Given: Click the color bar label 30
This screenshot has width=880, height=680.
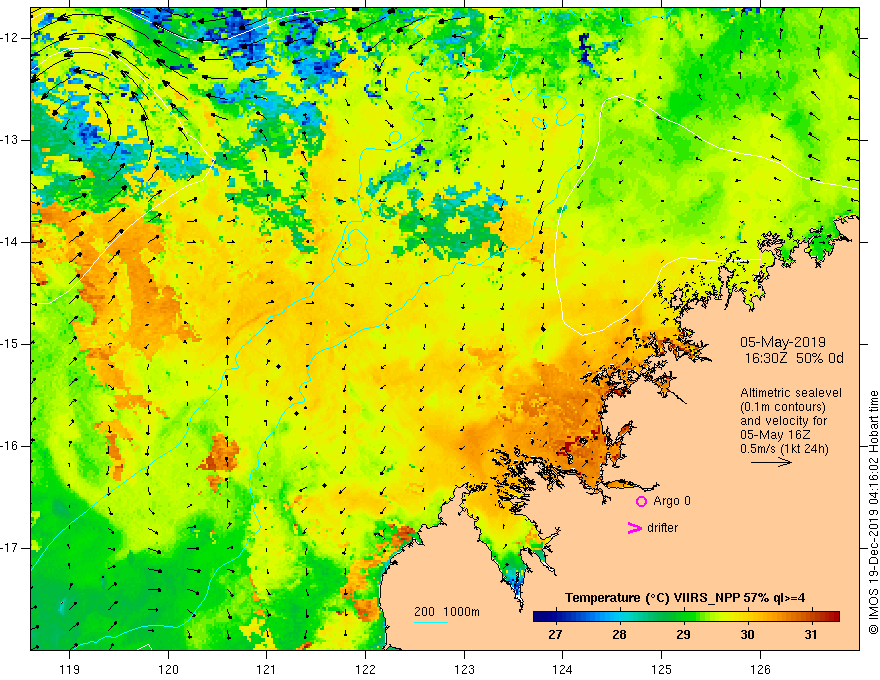Looking at the screenshot, I should pos(747,635).
